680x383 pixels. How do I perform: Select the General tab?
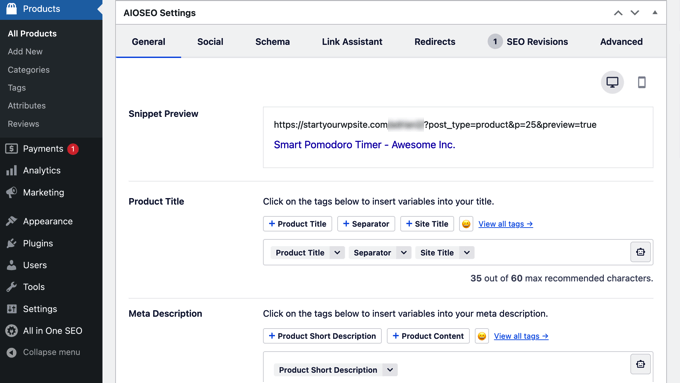148,42
